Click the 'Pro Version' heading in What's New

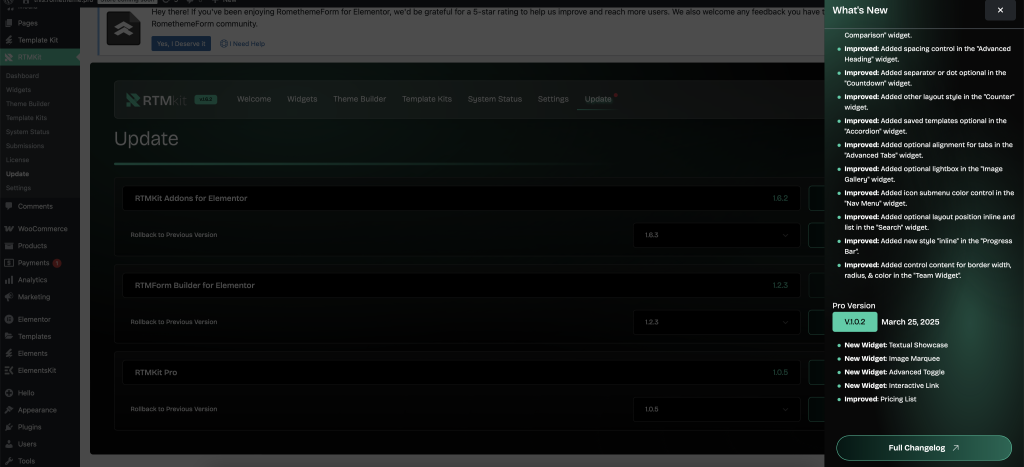click(x=854, y=306)
